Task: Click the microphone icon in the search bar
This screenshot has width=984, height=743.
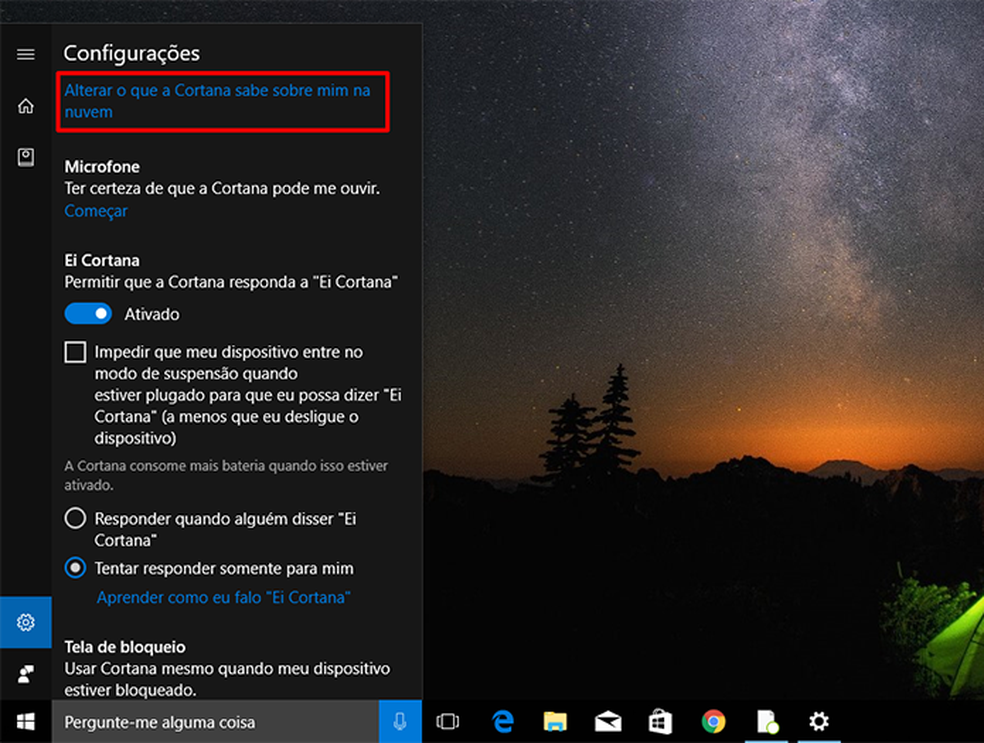Action: pyautogui.click(x=399, y=721)
